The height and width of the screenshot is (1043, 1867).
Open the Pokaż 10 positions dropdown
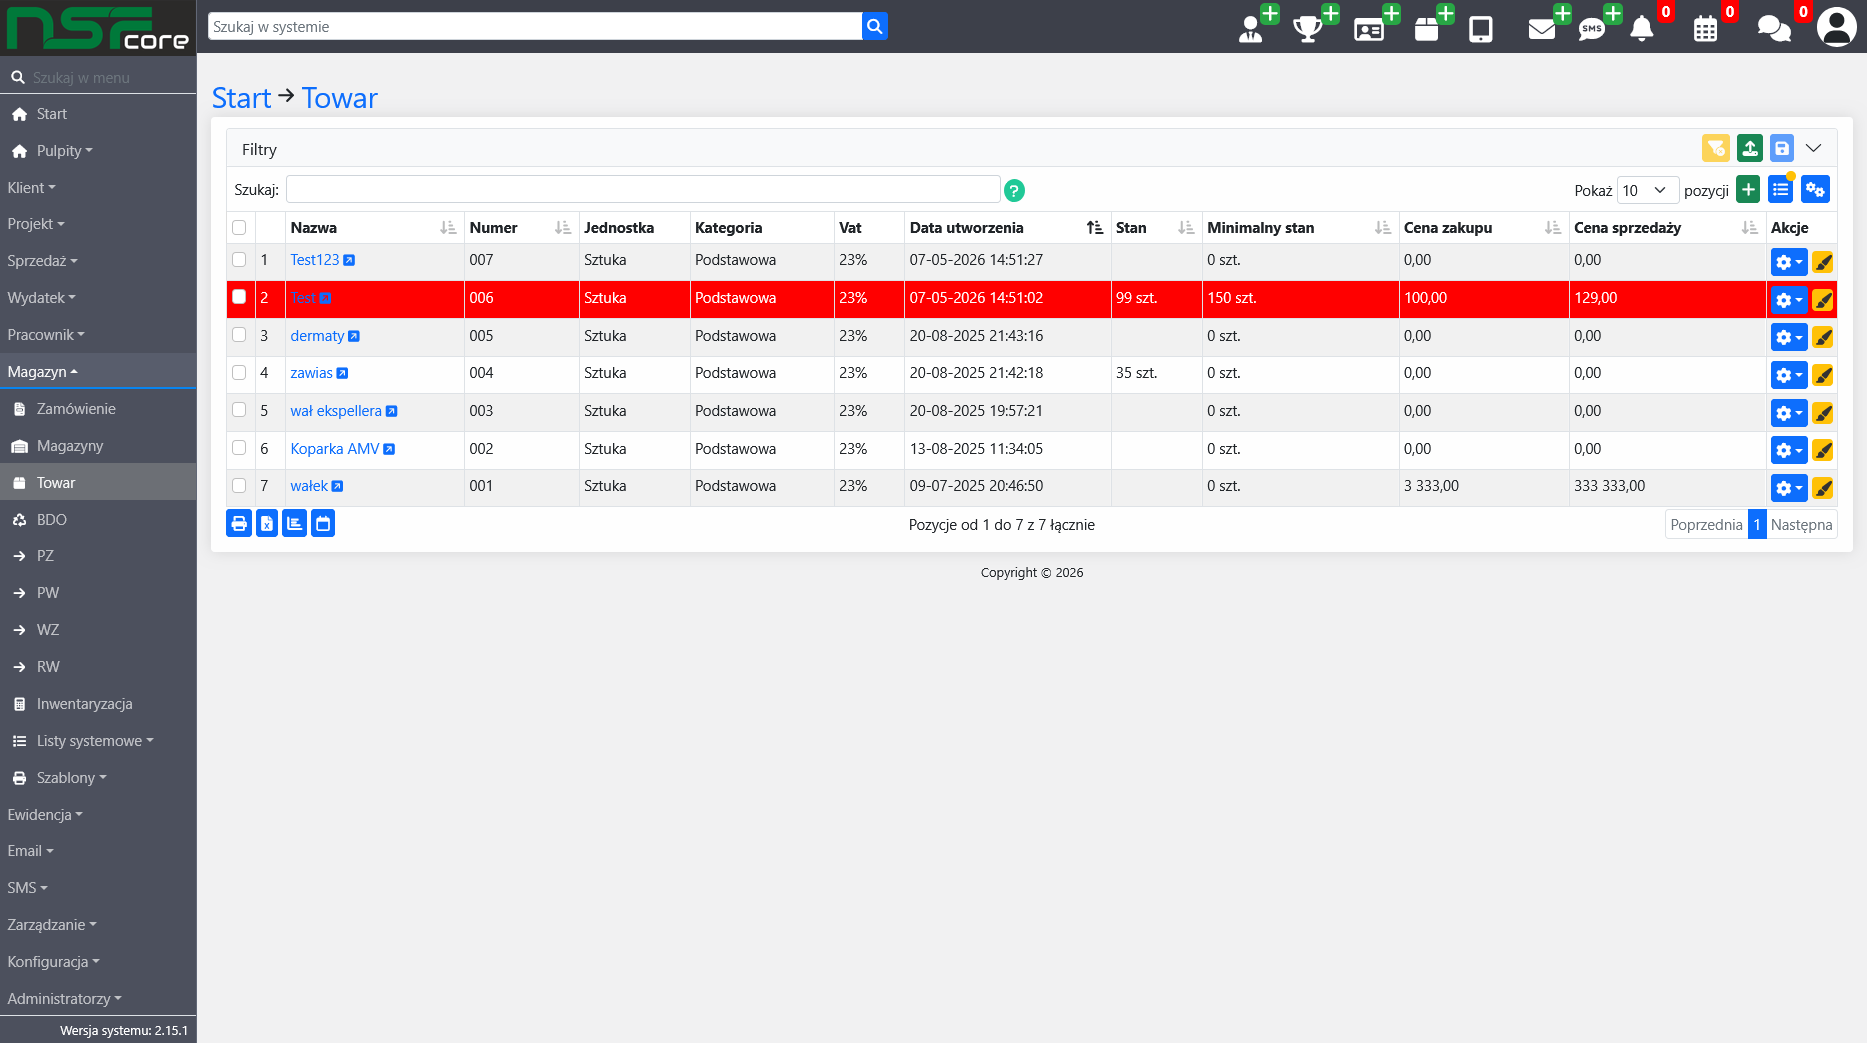point(1647,190)
